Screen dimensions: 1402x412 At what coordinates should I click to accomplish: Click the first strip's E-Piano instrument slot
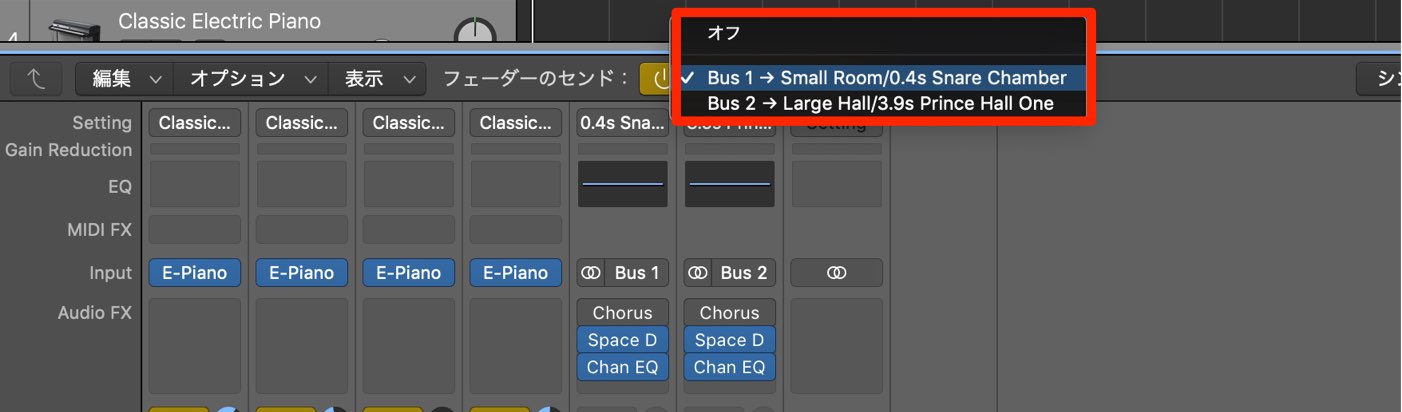click(195, 273)
